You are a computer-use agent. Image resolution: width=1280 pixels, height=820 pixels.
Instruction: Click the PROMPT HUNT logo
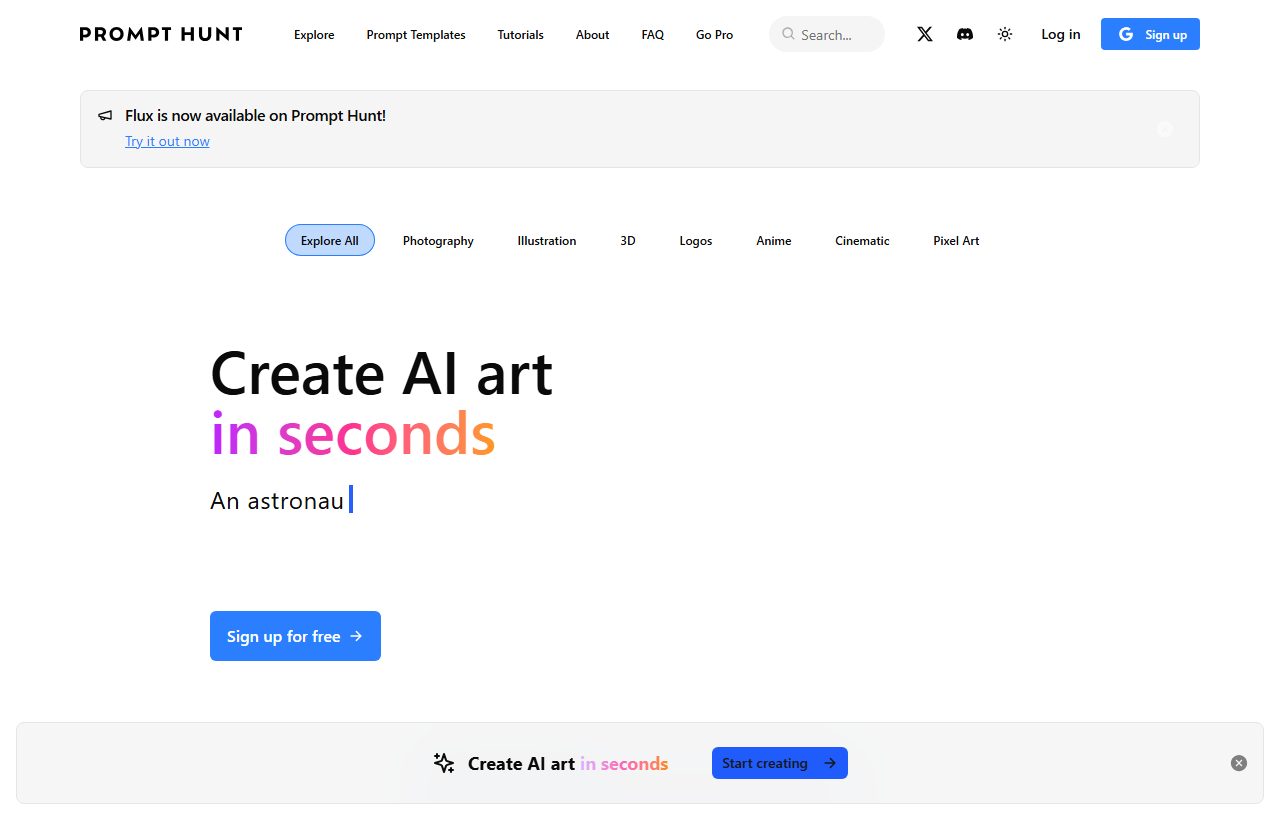click(x=161, y=34)
